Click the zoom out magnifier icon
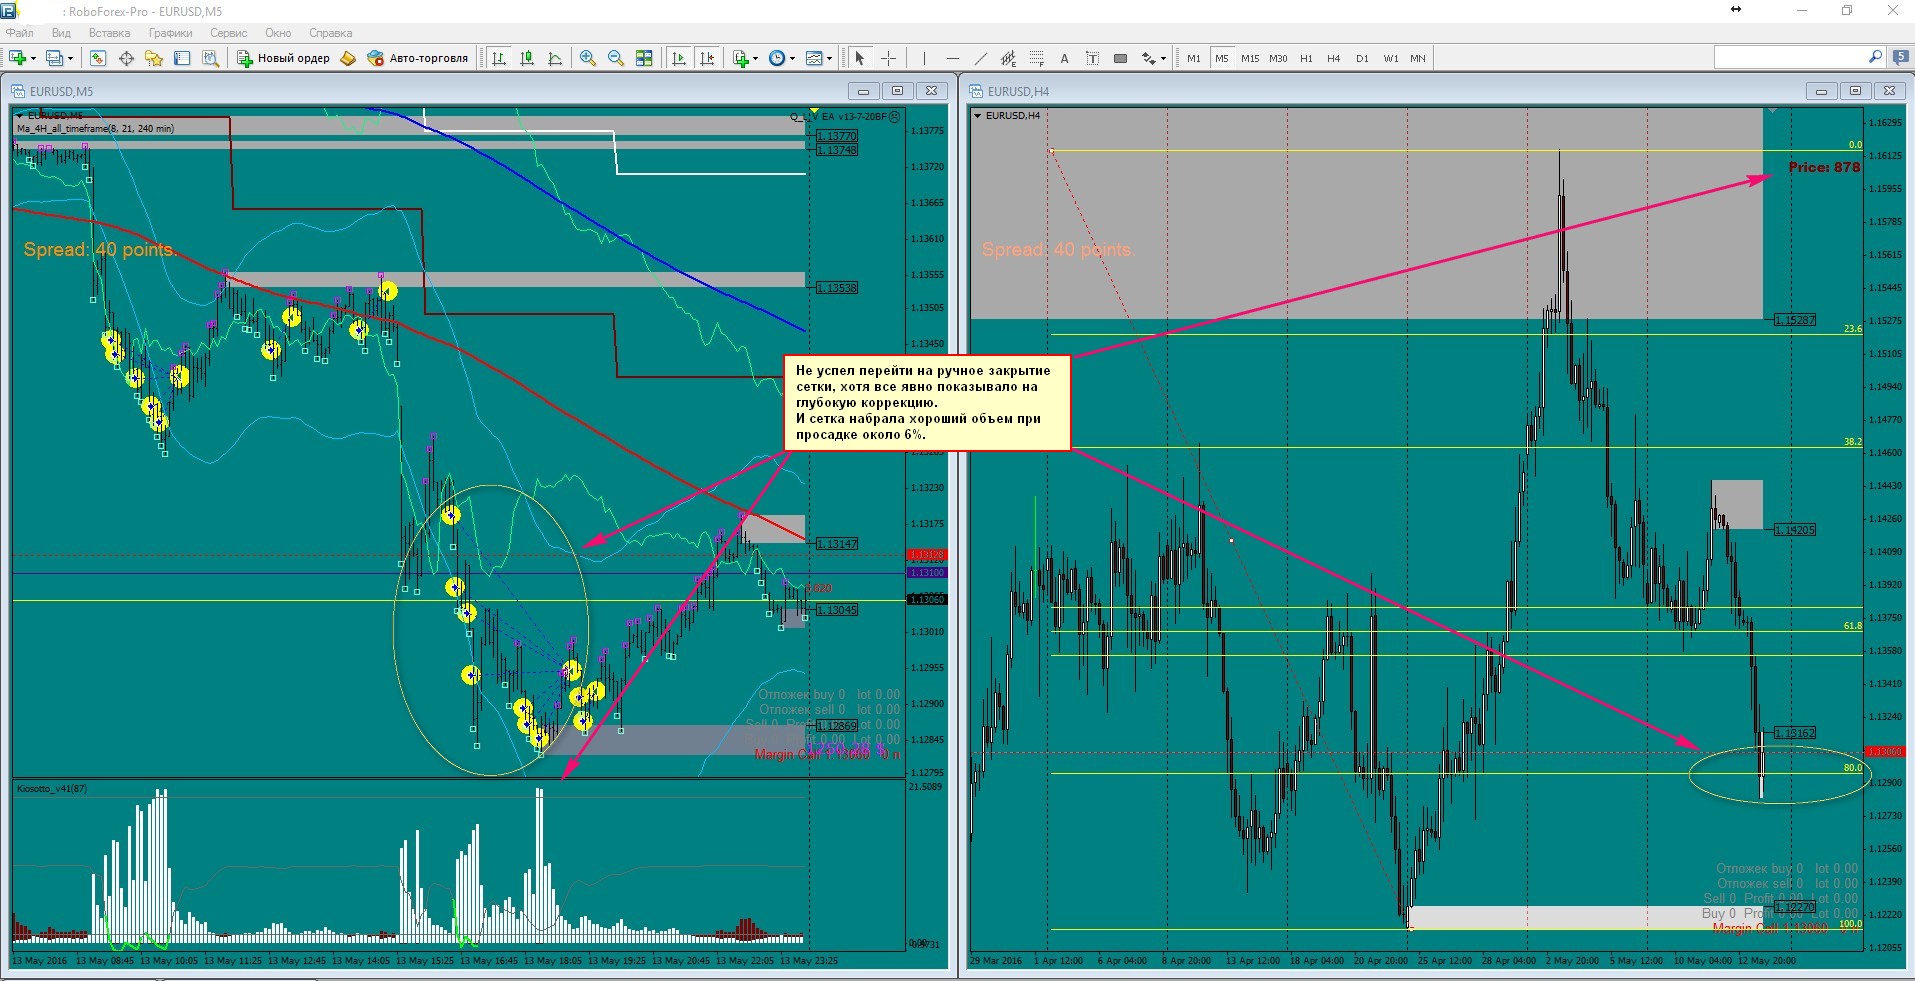This screenshot has width=1915, height=981. (x=616, y=58)
